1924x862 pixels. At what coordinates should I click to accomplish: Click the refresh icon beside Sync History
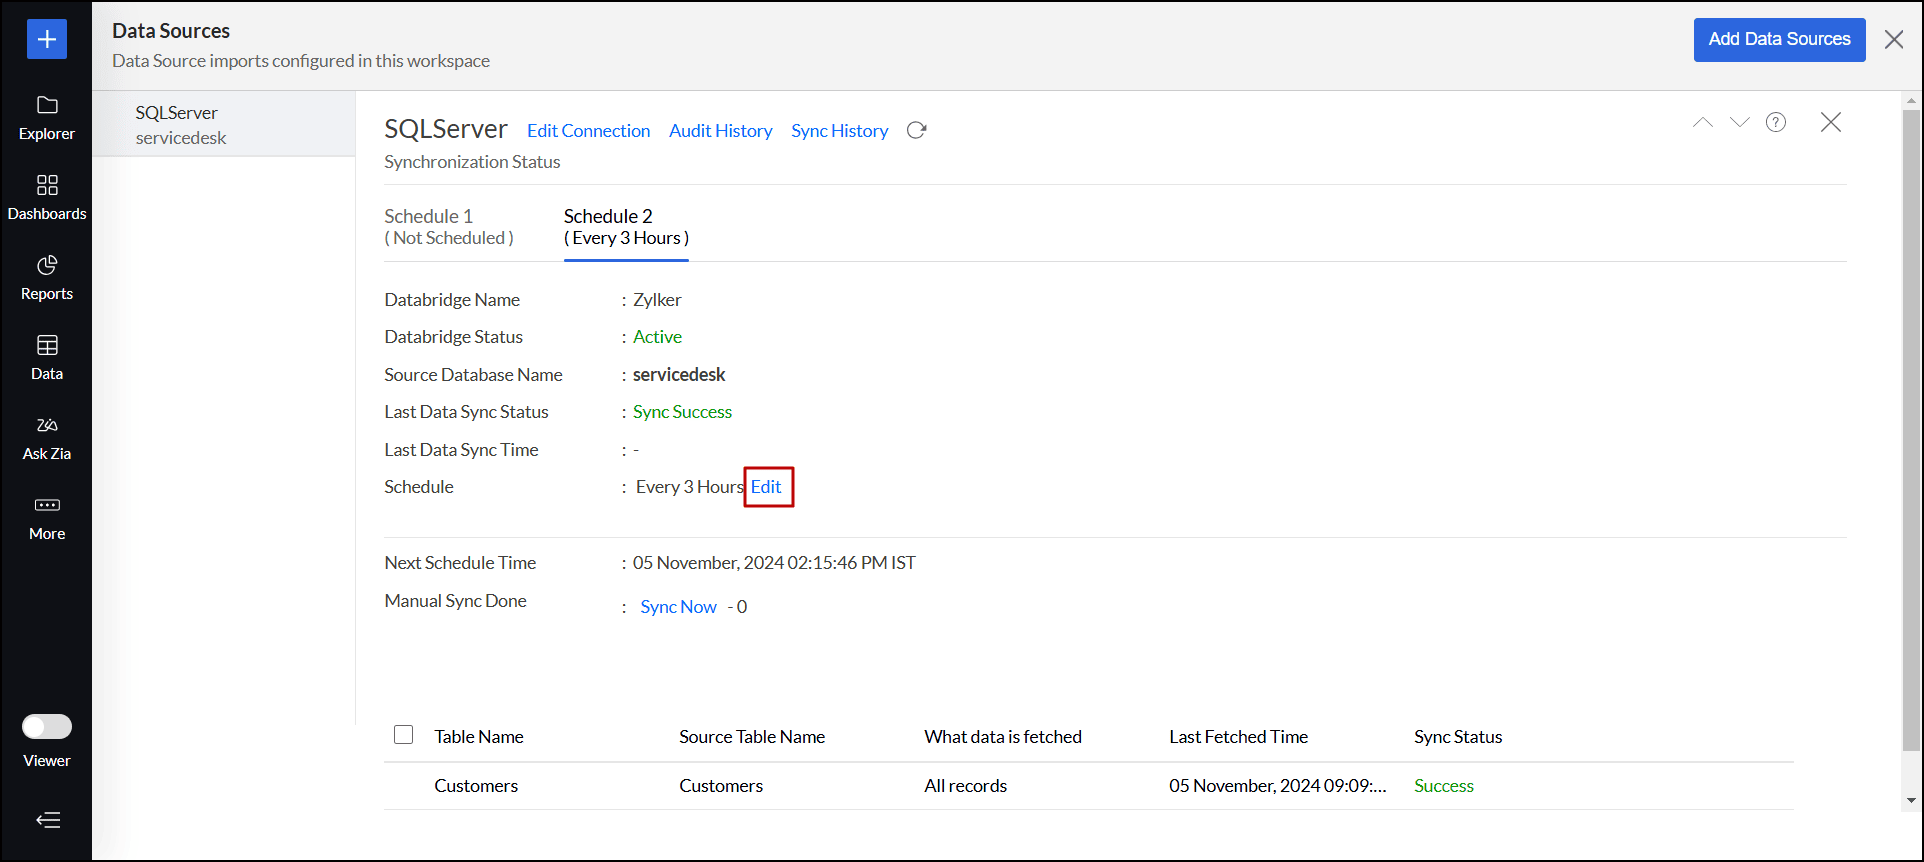[916, 131]
